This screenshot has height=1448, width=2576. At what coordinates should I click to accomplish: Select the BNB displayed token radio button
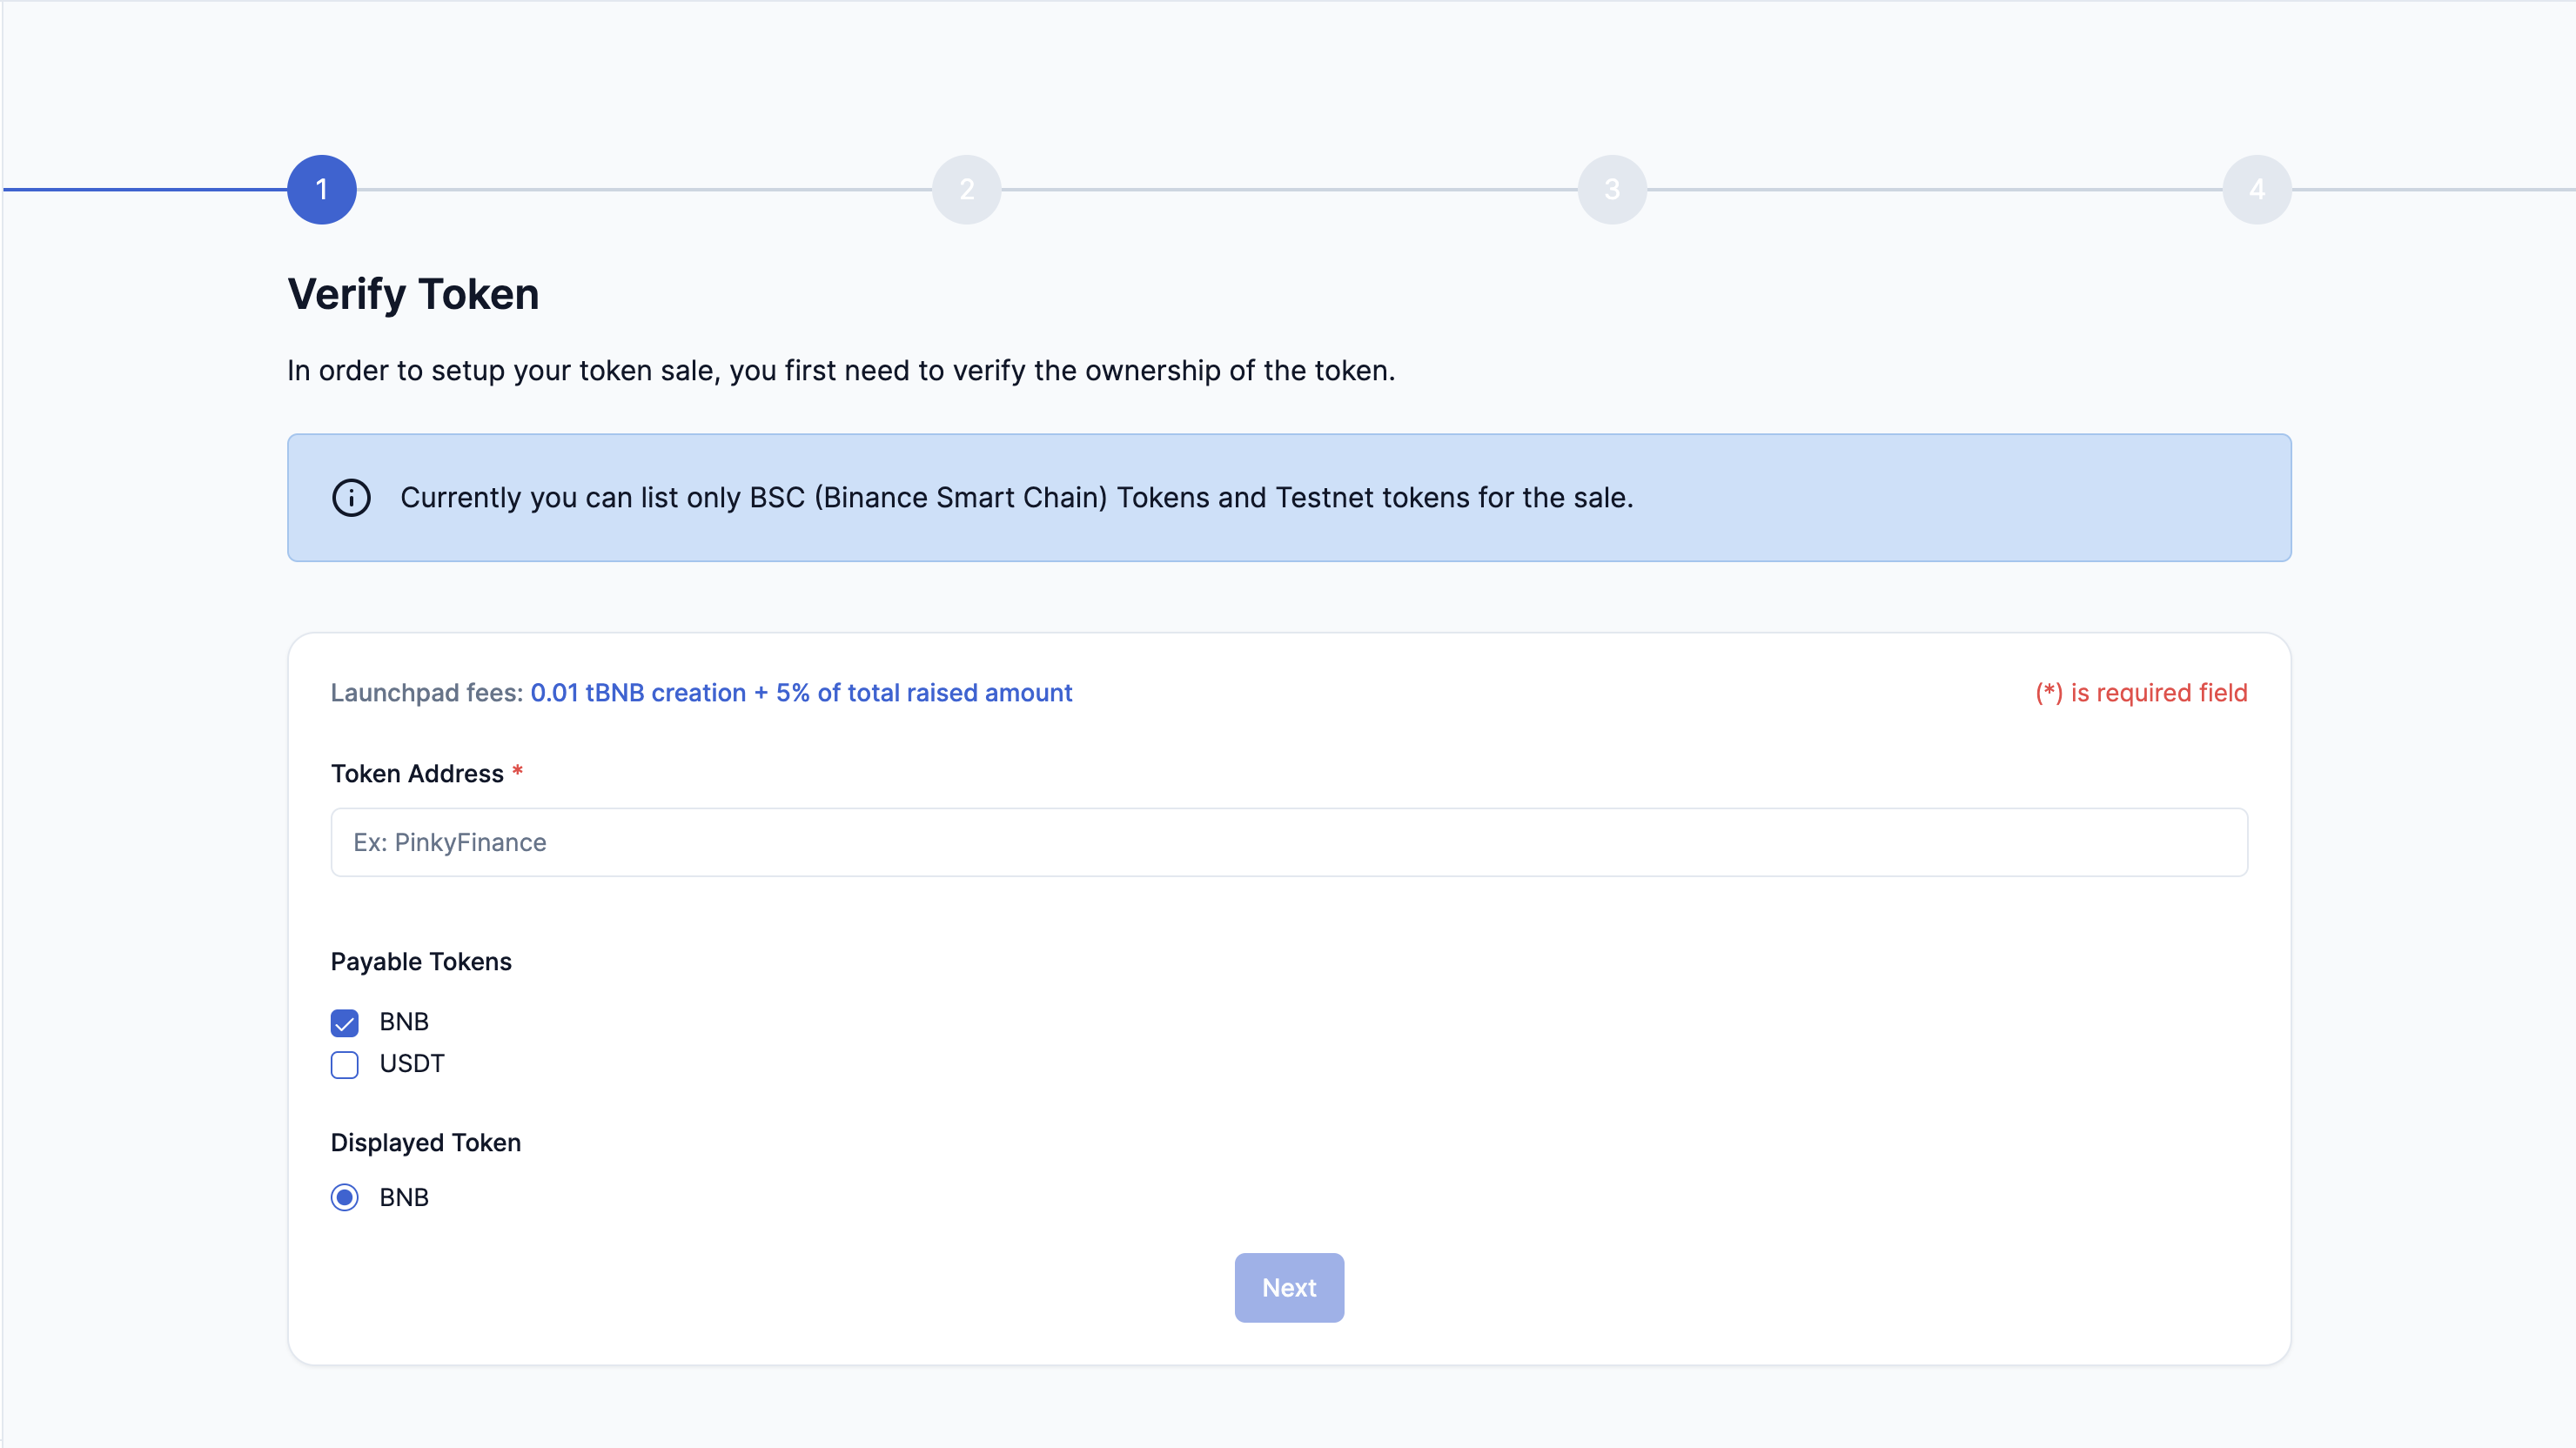345,1197
